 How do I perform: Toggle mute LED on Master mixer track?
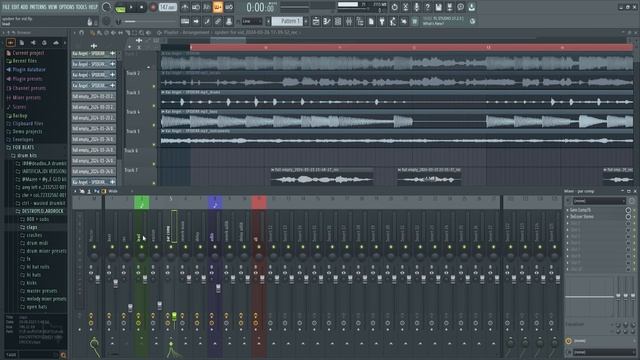coord(94,247)
